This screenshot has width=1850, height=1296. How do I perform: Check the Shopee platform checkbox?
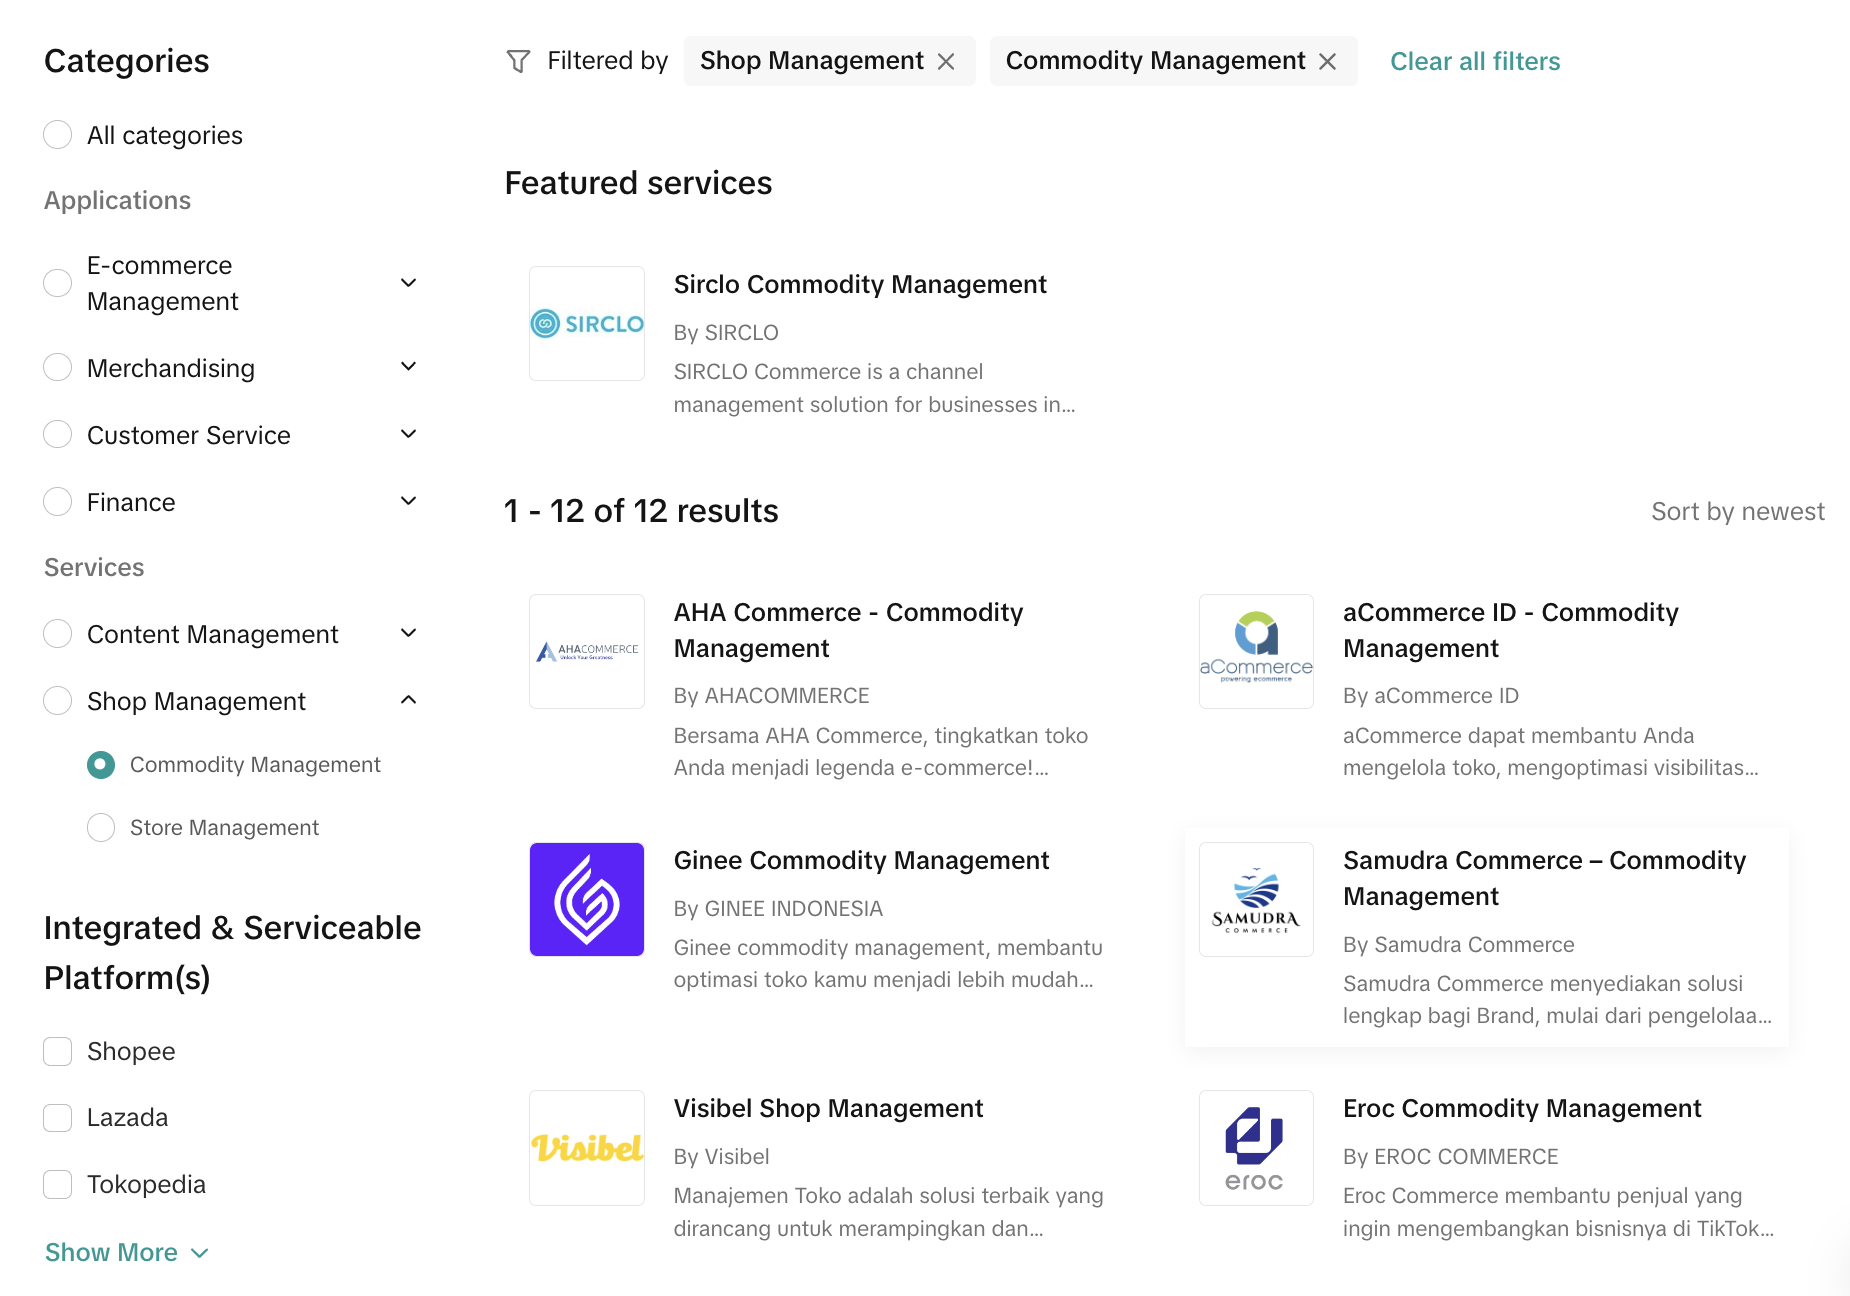tap(58, 1051)
